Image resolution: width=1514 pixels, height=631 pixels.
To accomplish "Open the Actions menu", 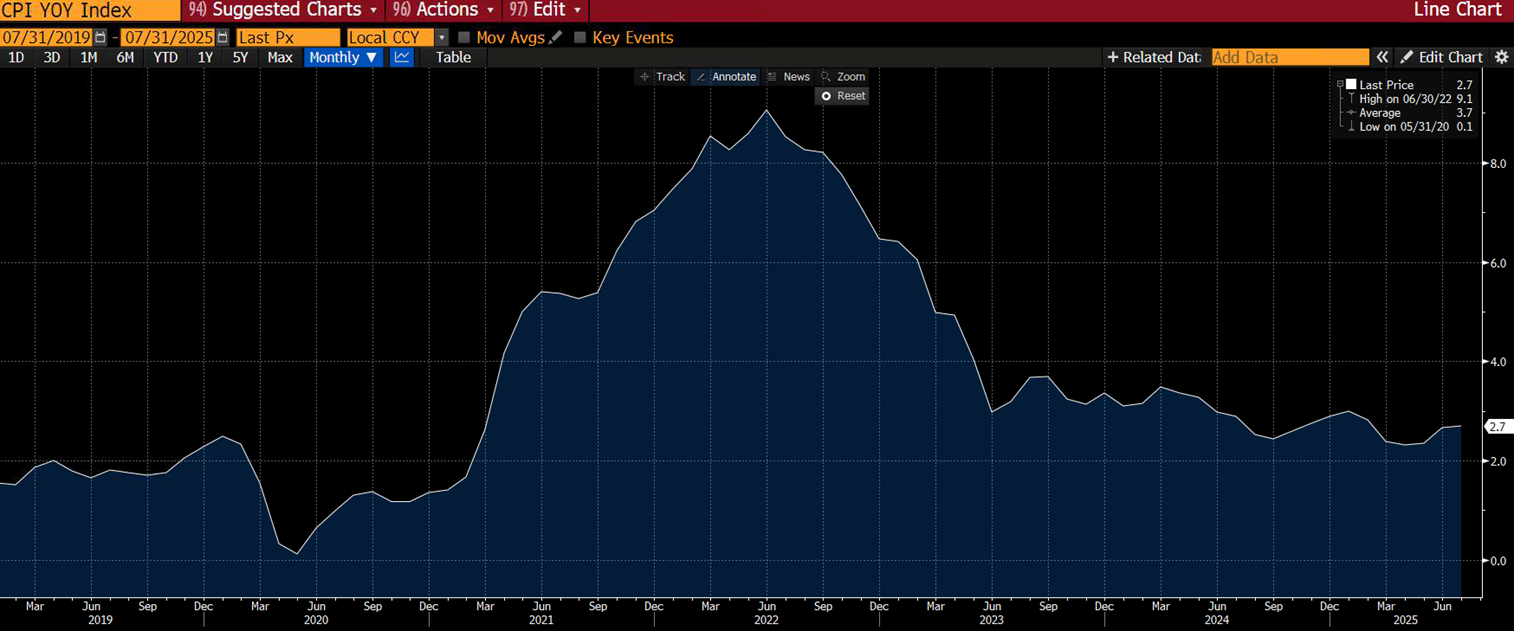I will (x=446, y=10).
